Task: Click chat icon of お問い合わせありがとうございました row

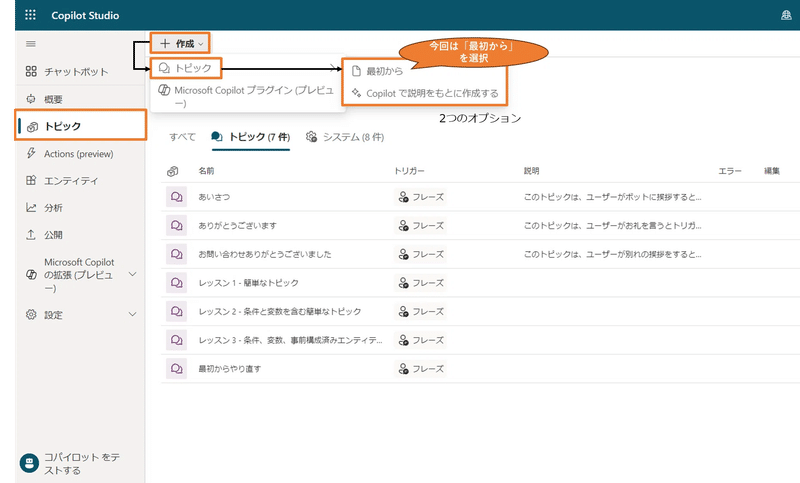Action: coord(177,254)
